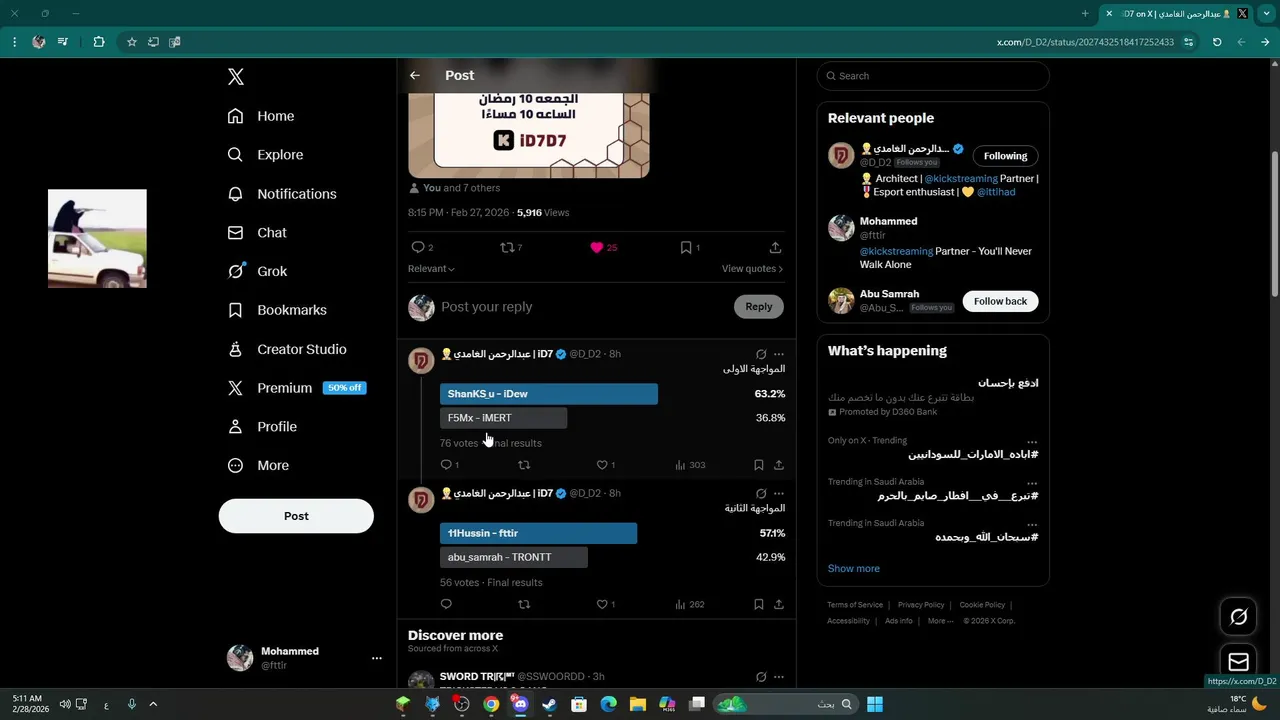The image size is (1280, 720).
Task: Share the main post
Action: click(x=775, y=247)
